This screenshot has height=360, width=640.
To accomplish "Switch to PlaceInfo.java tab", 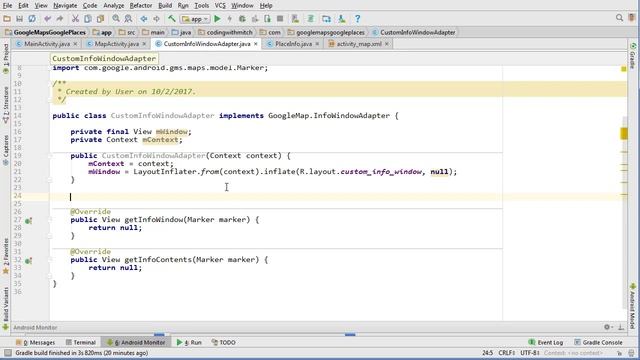I will pos(293,44).
